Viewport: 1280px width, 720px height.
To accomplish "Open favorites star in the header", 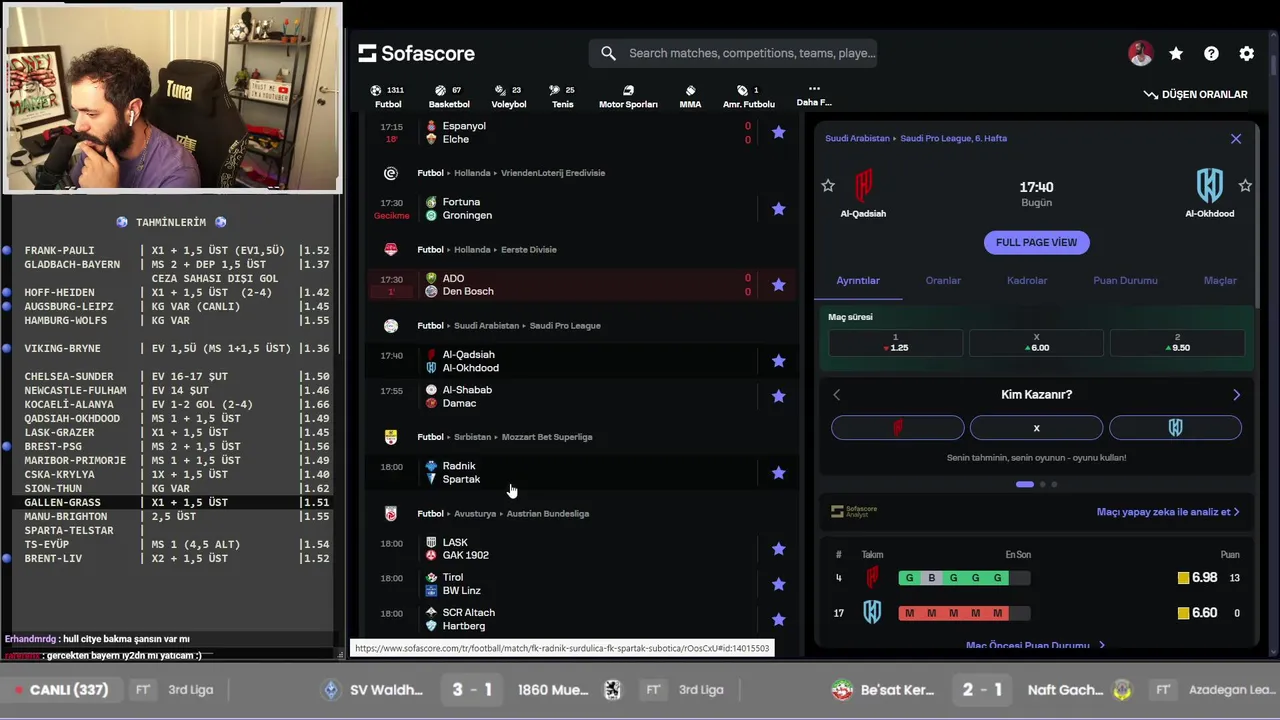I will pos(1176,54).
